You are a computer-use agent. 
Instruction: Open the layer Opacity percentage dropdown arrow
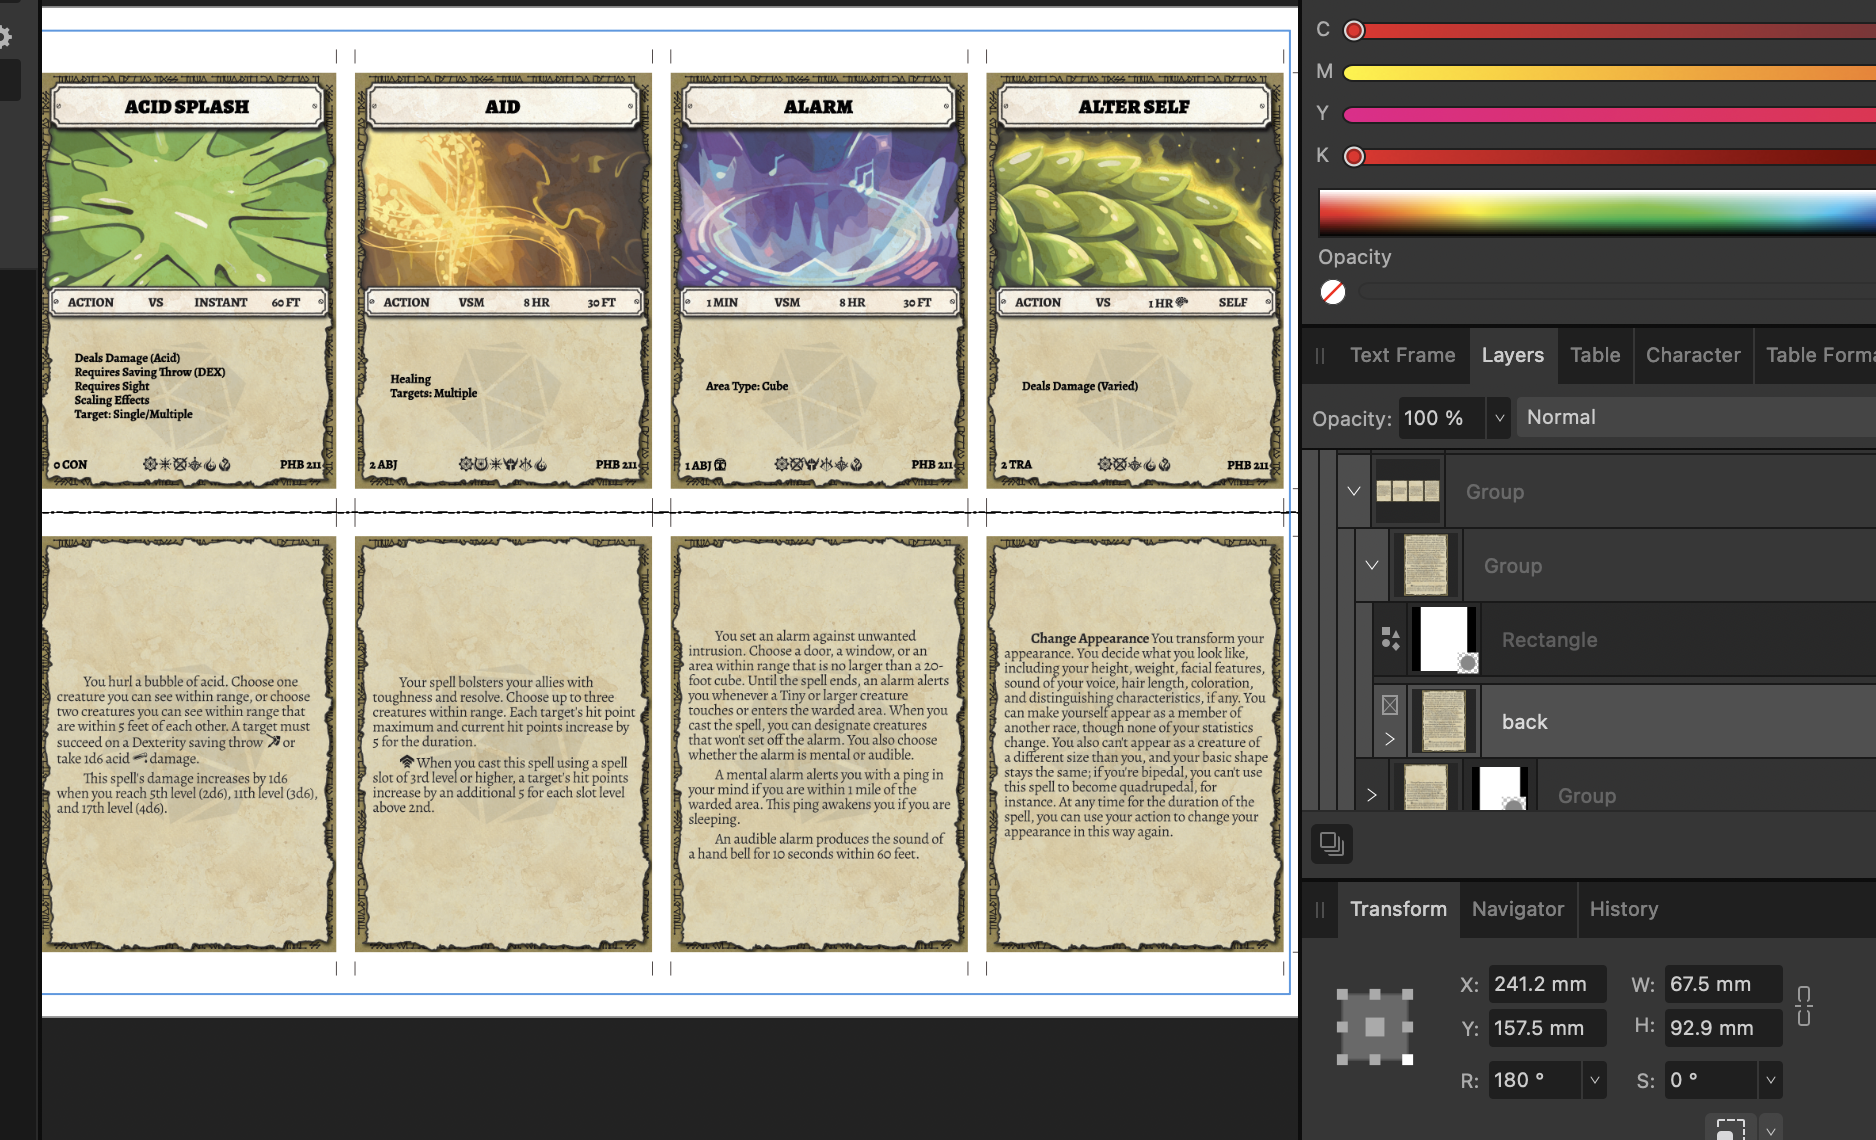pos(1498,418)
